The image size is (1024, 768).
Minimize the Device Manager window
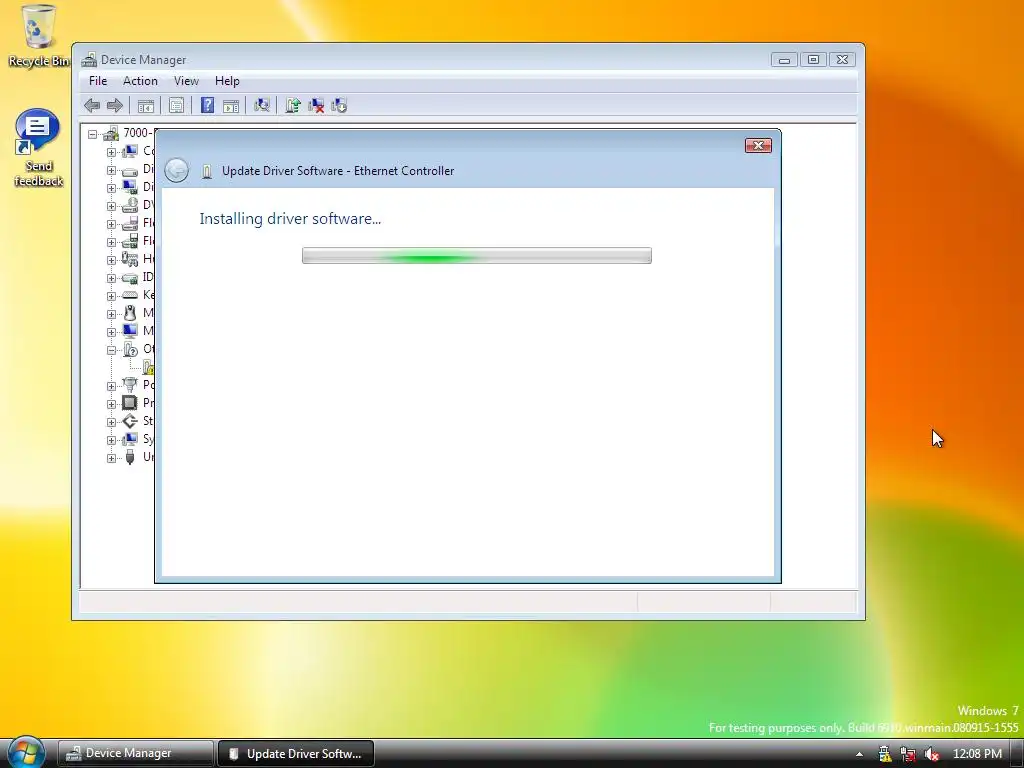point(784,59)
